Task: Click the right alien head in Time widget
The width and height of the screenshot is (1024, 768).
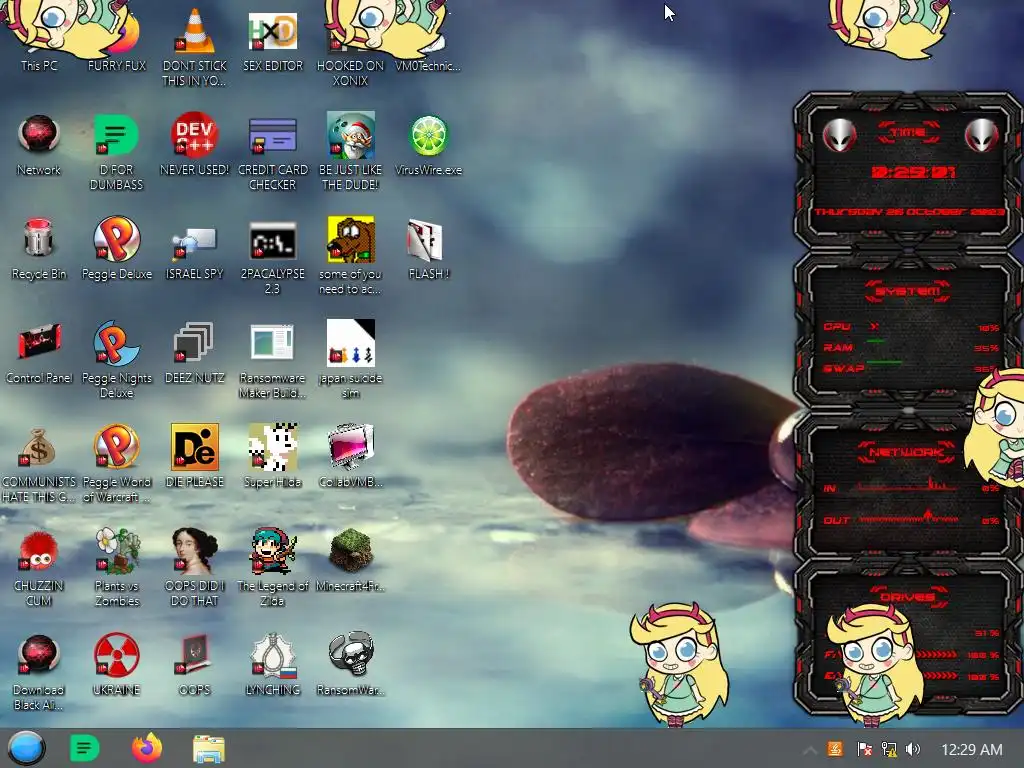Action: (982, 136)
